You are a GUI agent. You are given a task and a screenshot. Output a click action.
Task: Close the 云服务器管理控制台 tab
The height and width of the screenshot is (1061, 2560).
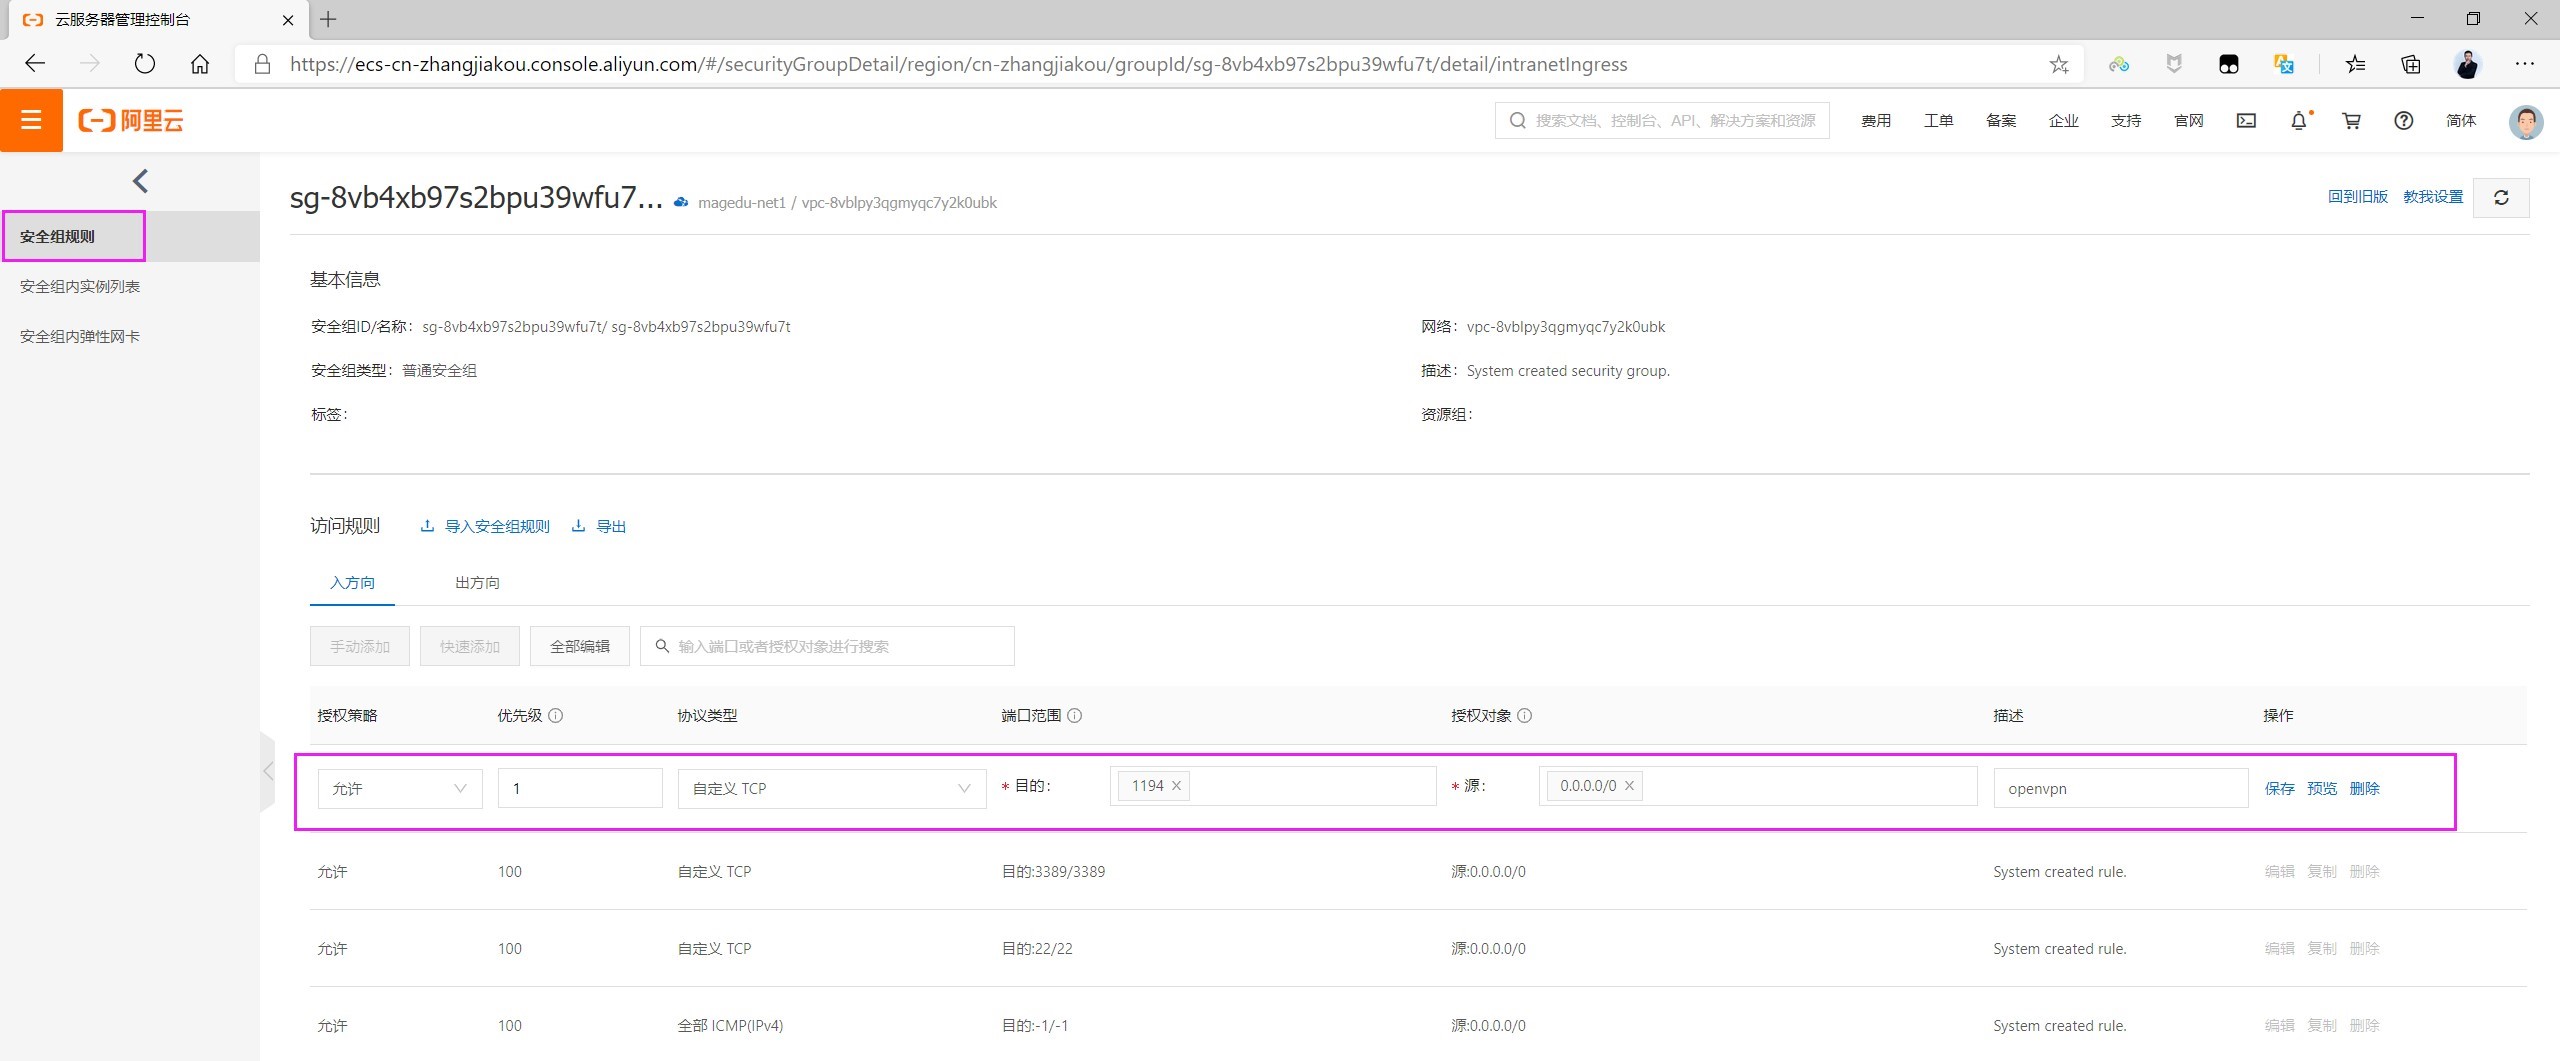[288, 20]
